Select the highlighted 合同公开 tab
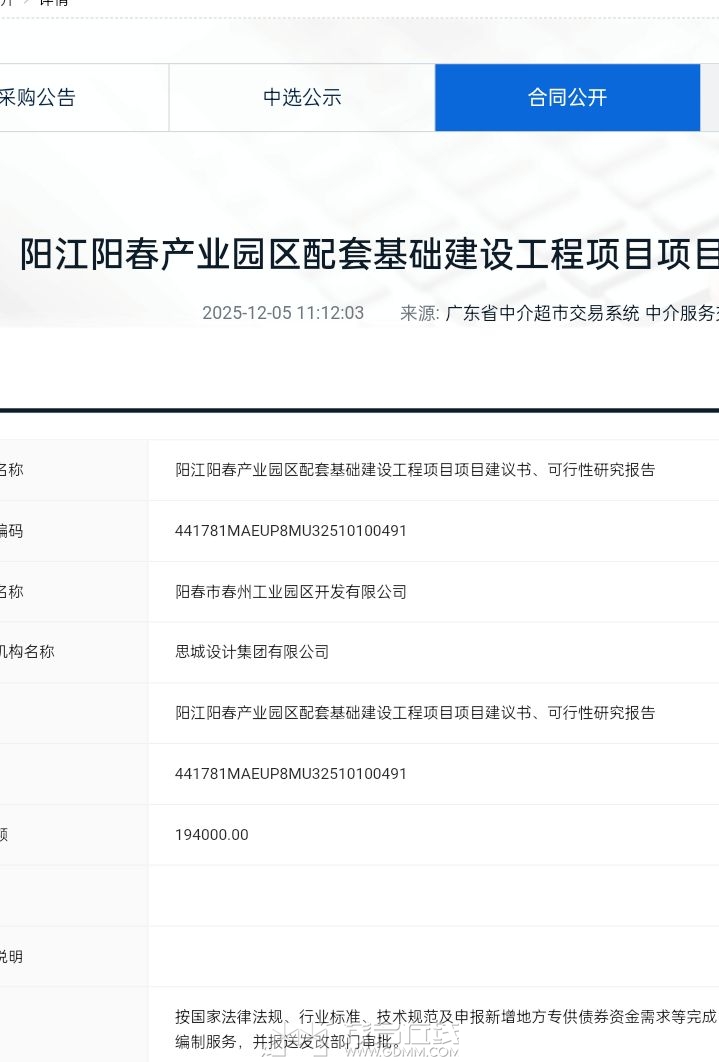The width and height of the screenshot is (719, 1062). point(567,98)
